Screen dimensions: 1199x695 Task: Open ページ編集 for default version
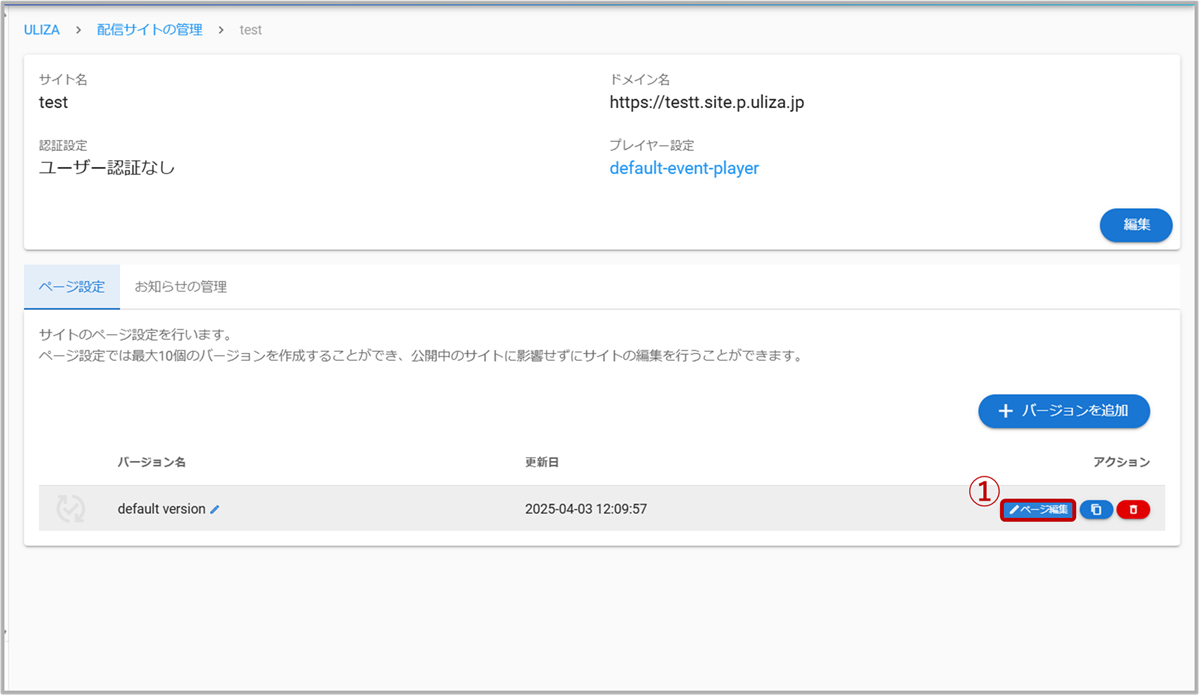click(x=1038, y=510)
